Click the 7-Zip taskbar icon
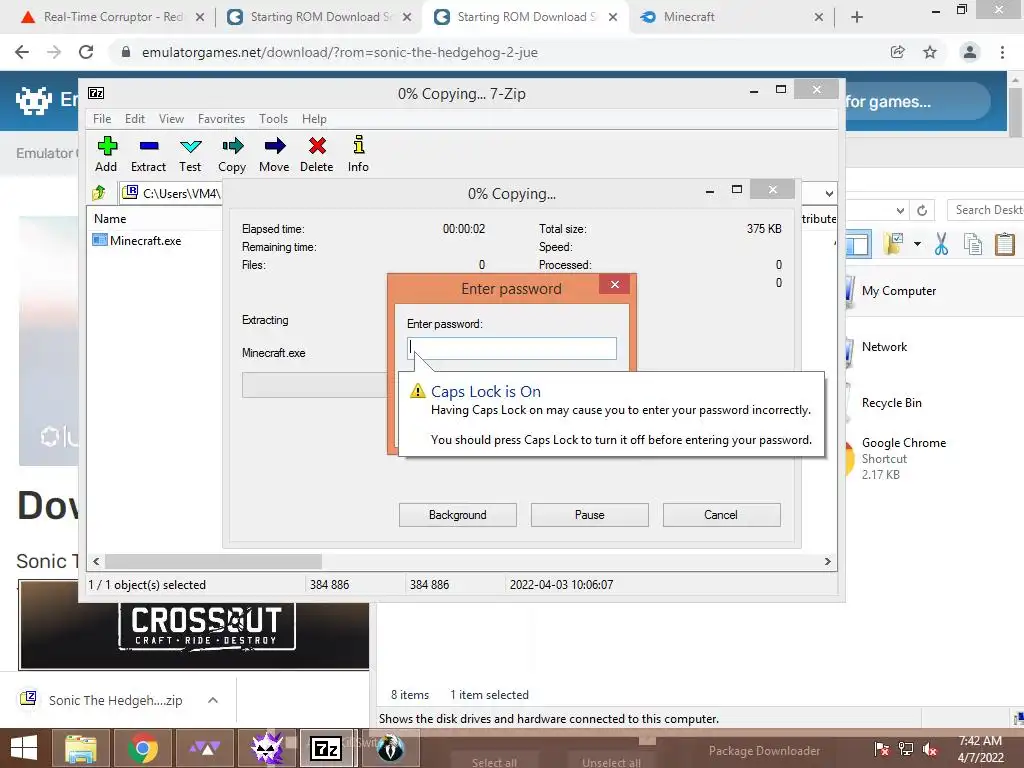The width and height of the screenshot is (1024, 768). click(325, 748)
